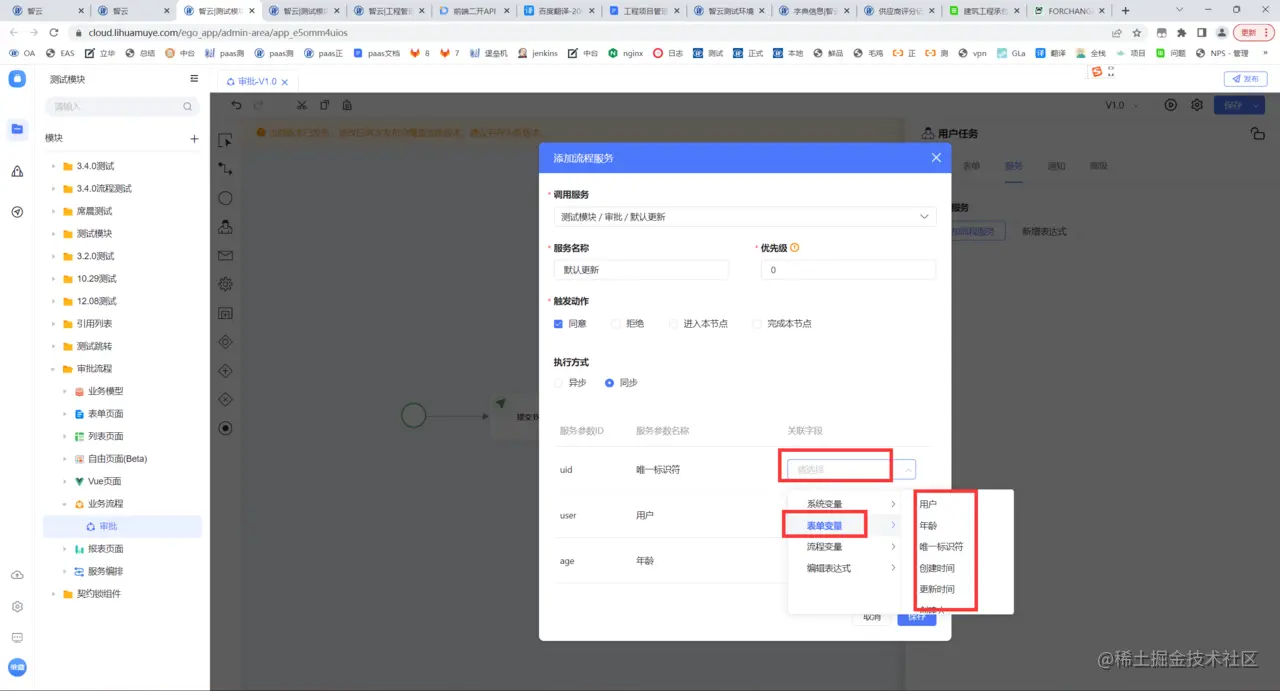Select the sub-process box tool
Viewport: 1280px width, 691px height.
coord(225,313)
